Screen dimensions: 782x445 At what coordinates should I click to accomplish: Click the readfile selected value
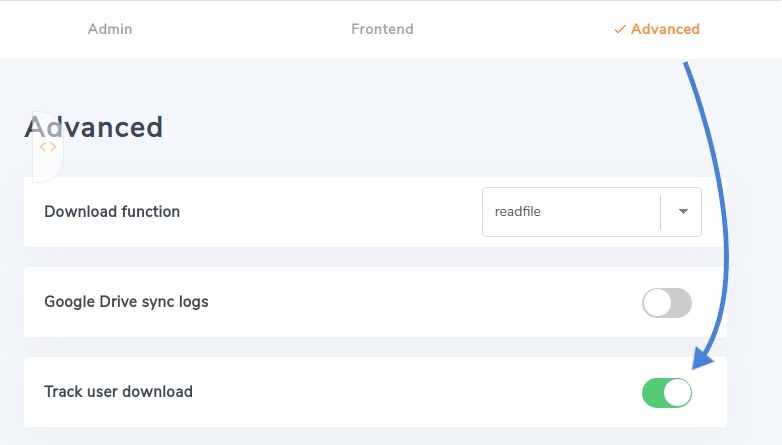coord(518,212)
